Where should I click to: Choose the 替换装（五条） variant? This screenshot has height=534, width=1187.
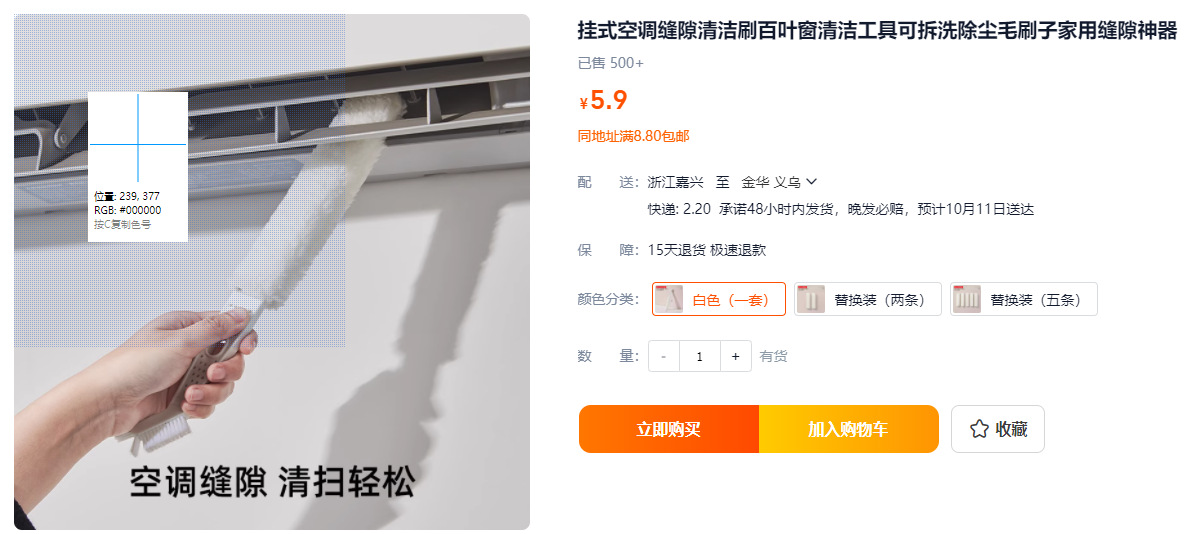click(1023, 299)
